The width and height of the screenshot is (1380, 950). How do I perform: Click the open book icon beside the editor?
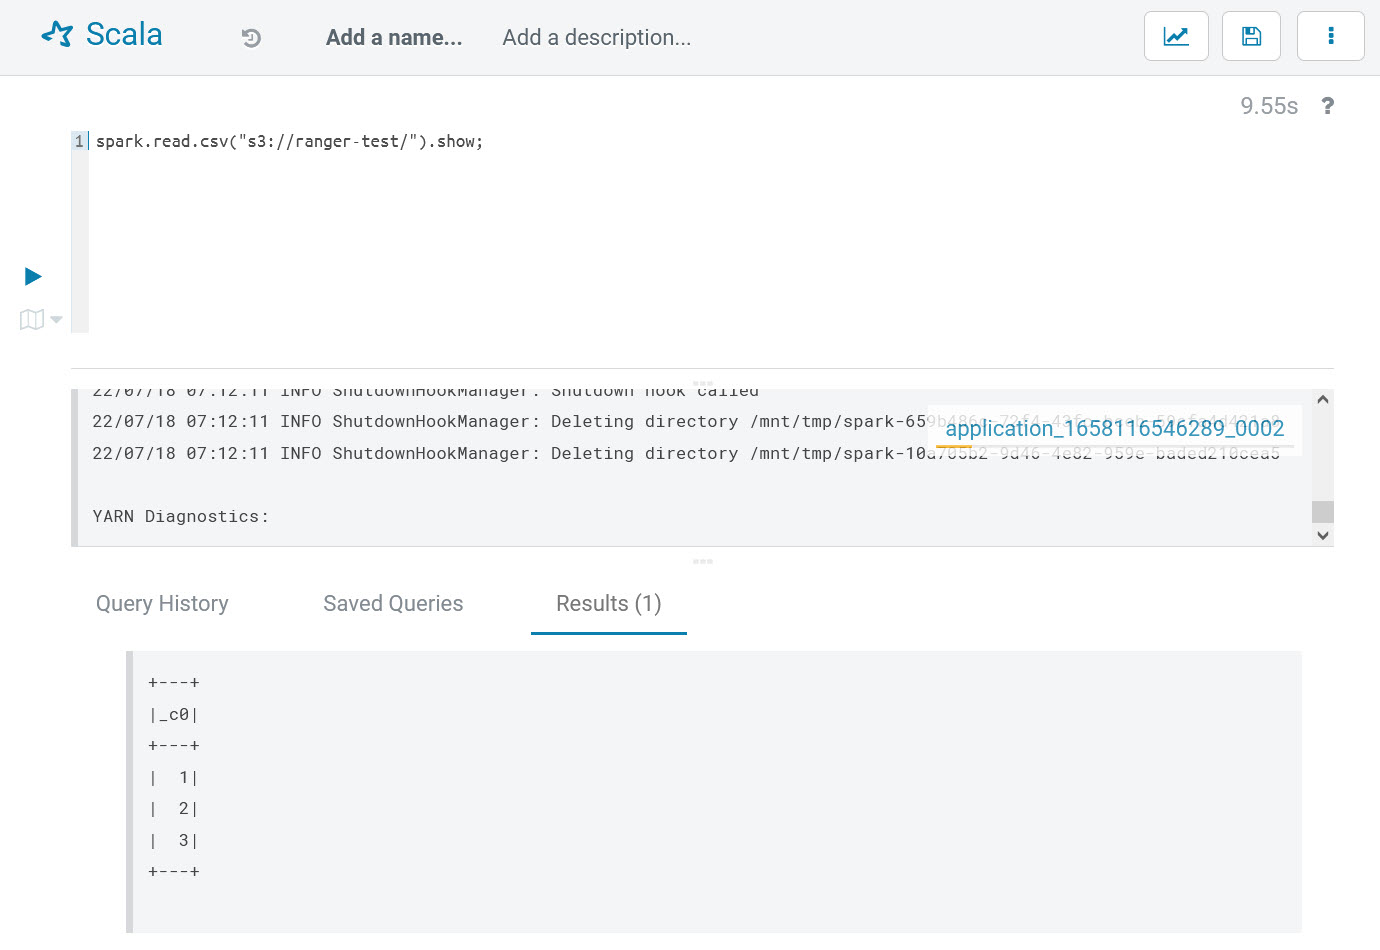(x=31, y=320)
